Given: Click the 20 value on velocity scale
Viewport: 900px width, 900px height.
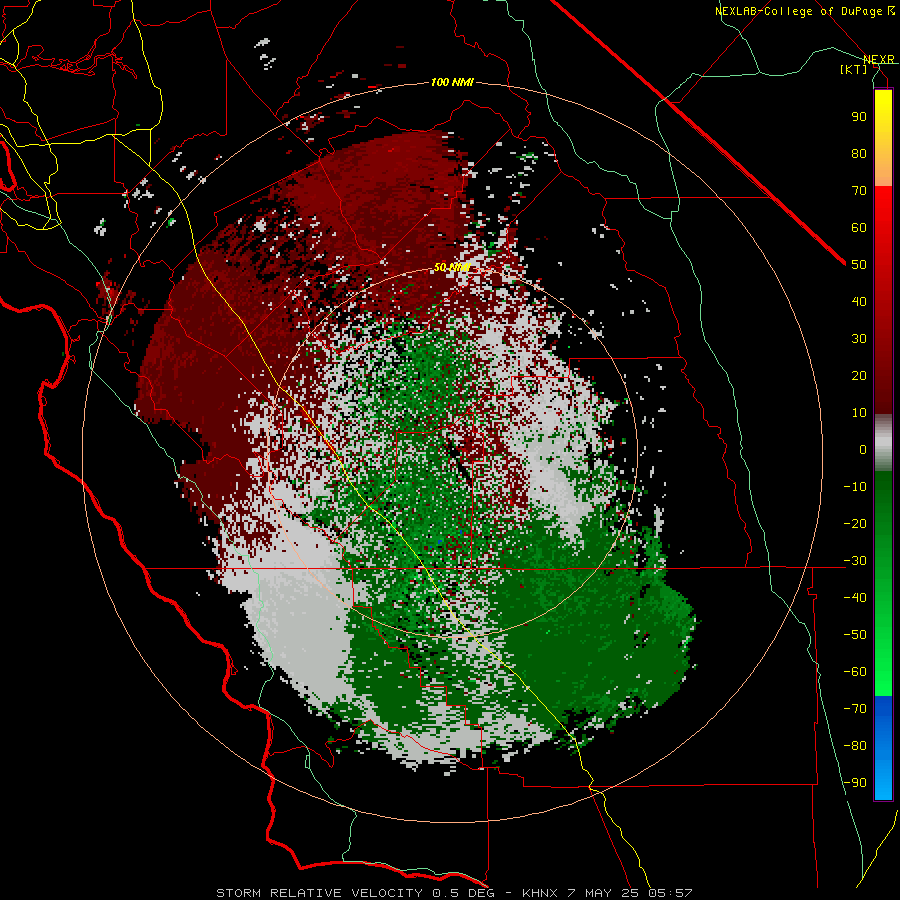Looking at the screenshot, I should coord(859,376).
